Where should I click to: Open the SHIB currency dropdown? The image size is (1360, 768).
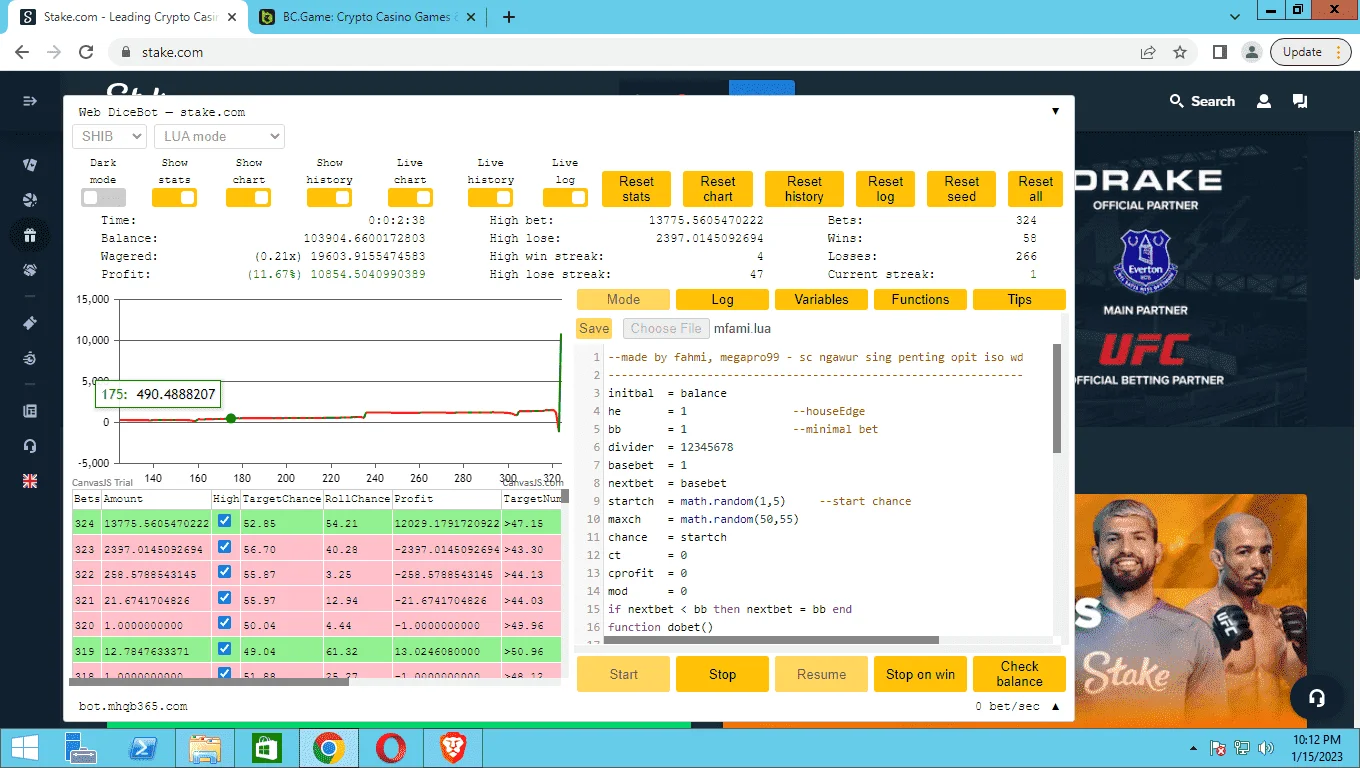109,136
